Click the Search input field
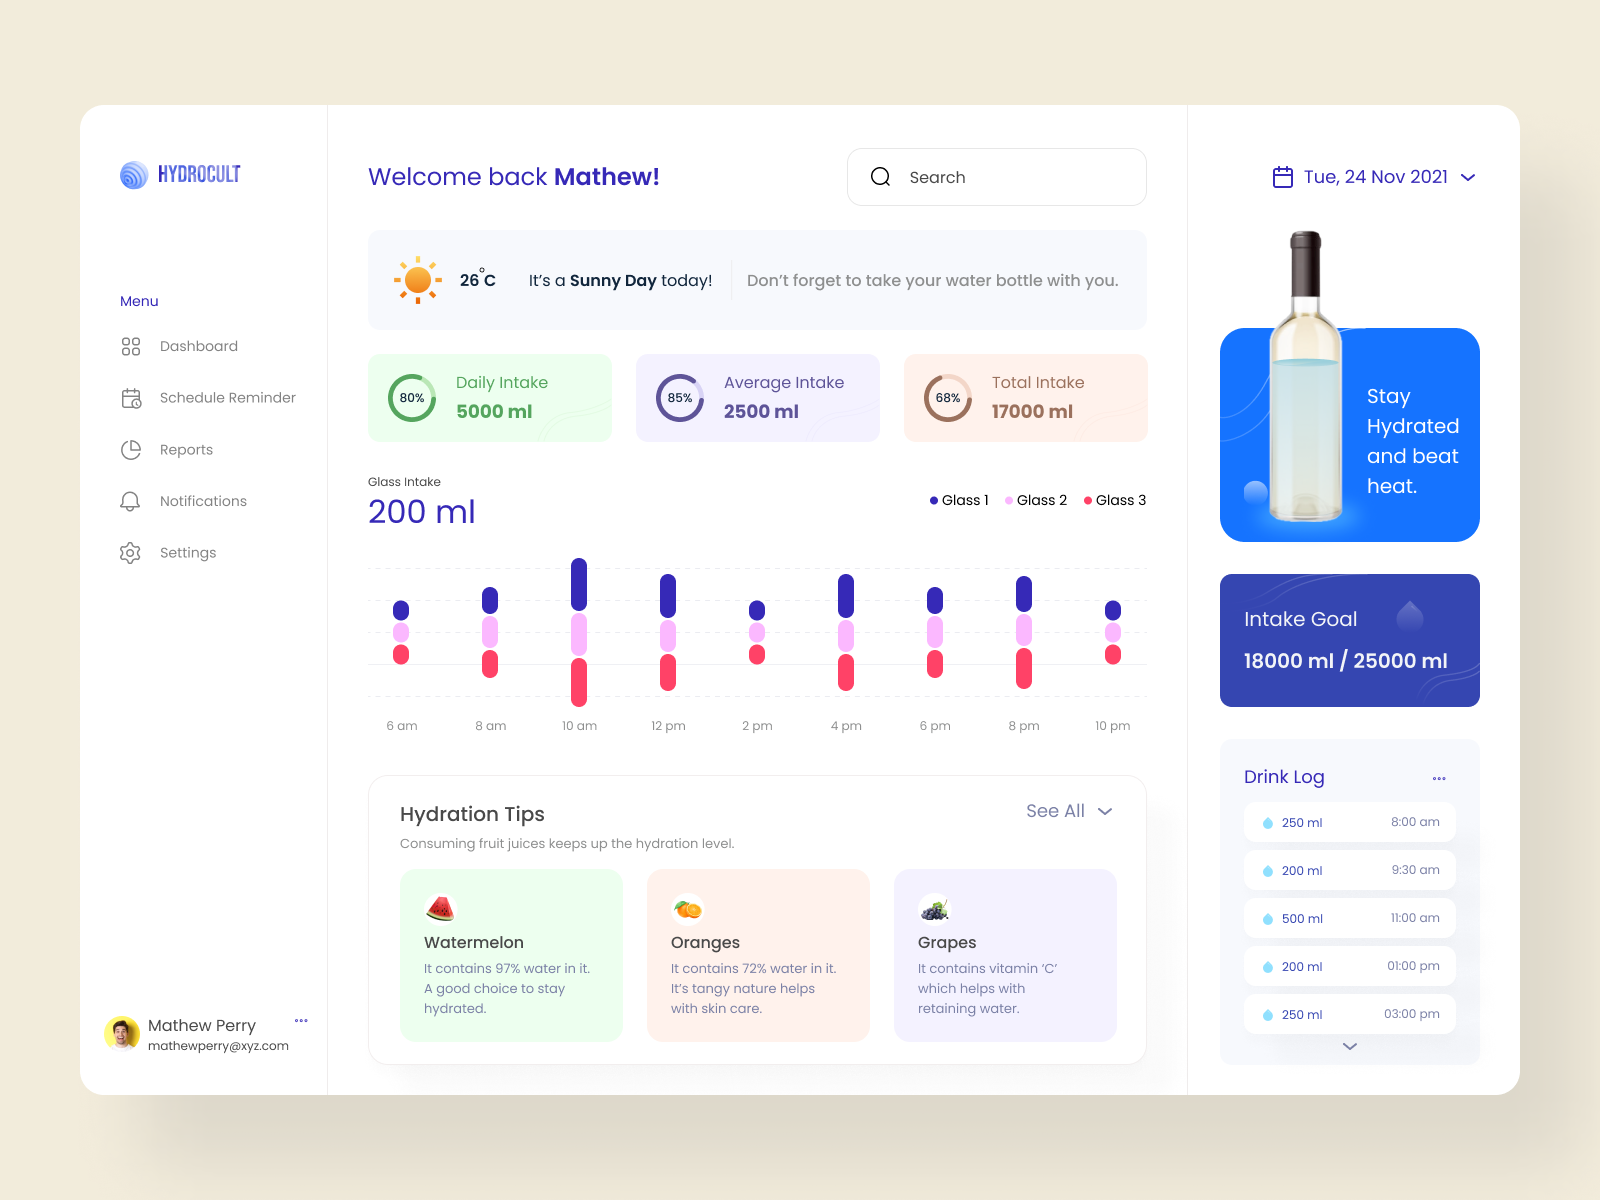This screenshot has height=1200, width=1600. [997, 177]
